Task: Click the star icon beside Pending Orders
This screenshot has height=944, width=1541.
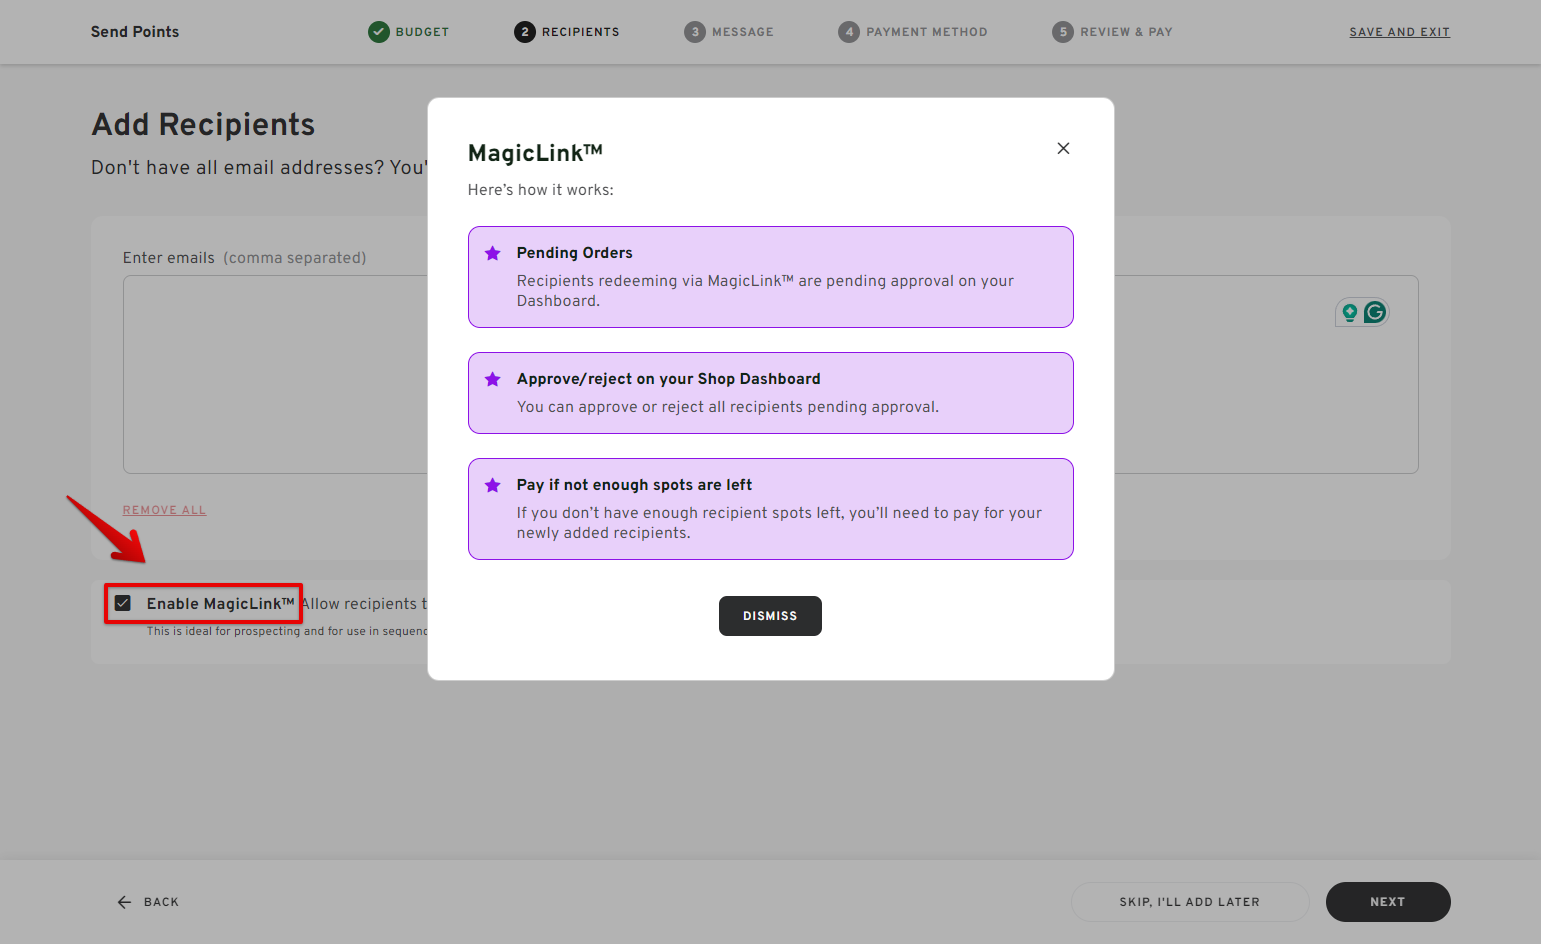Action: pos(492,253)
